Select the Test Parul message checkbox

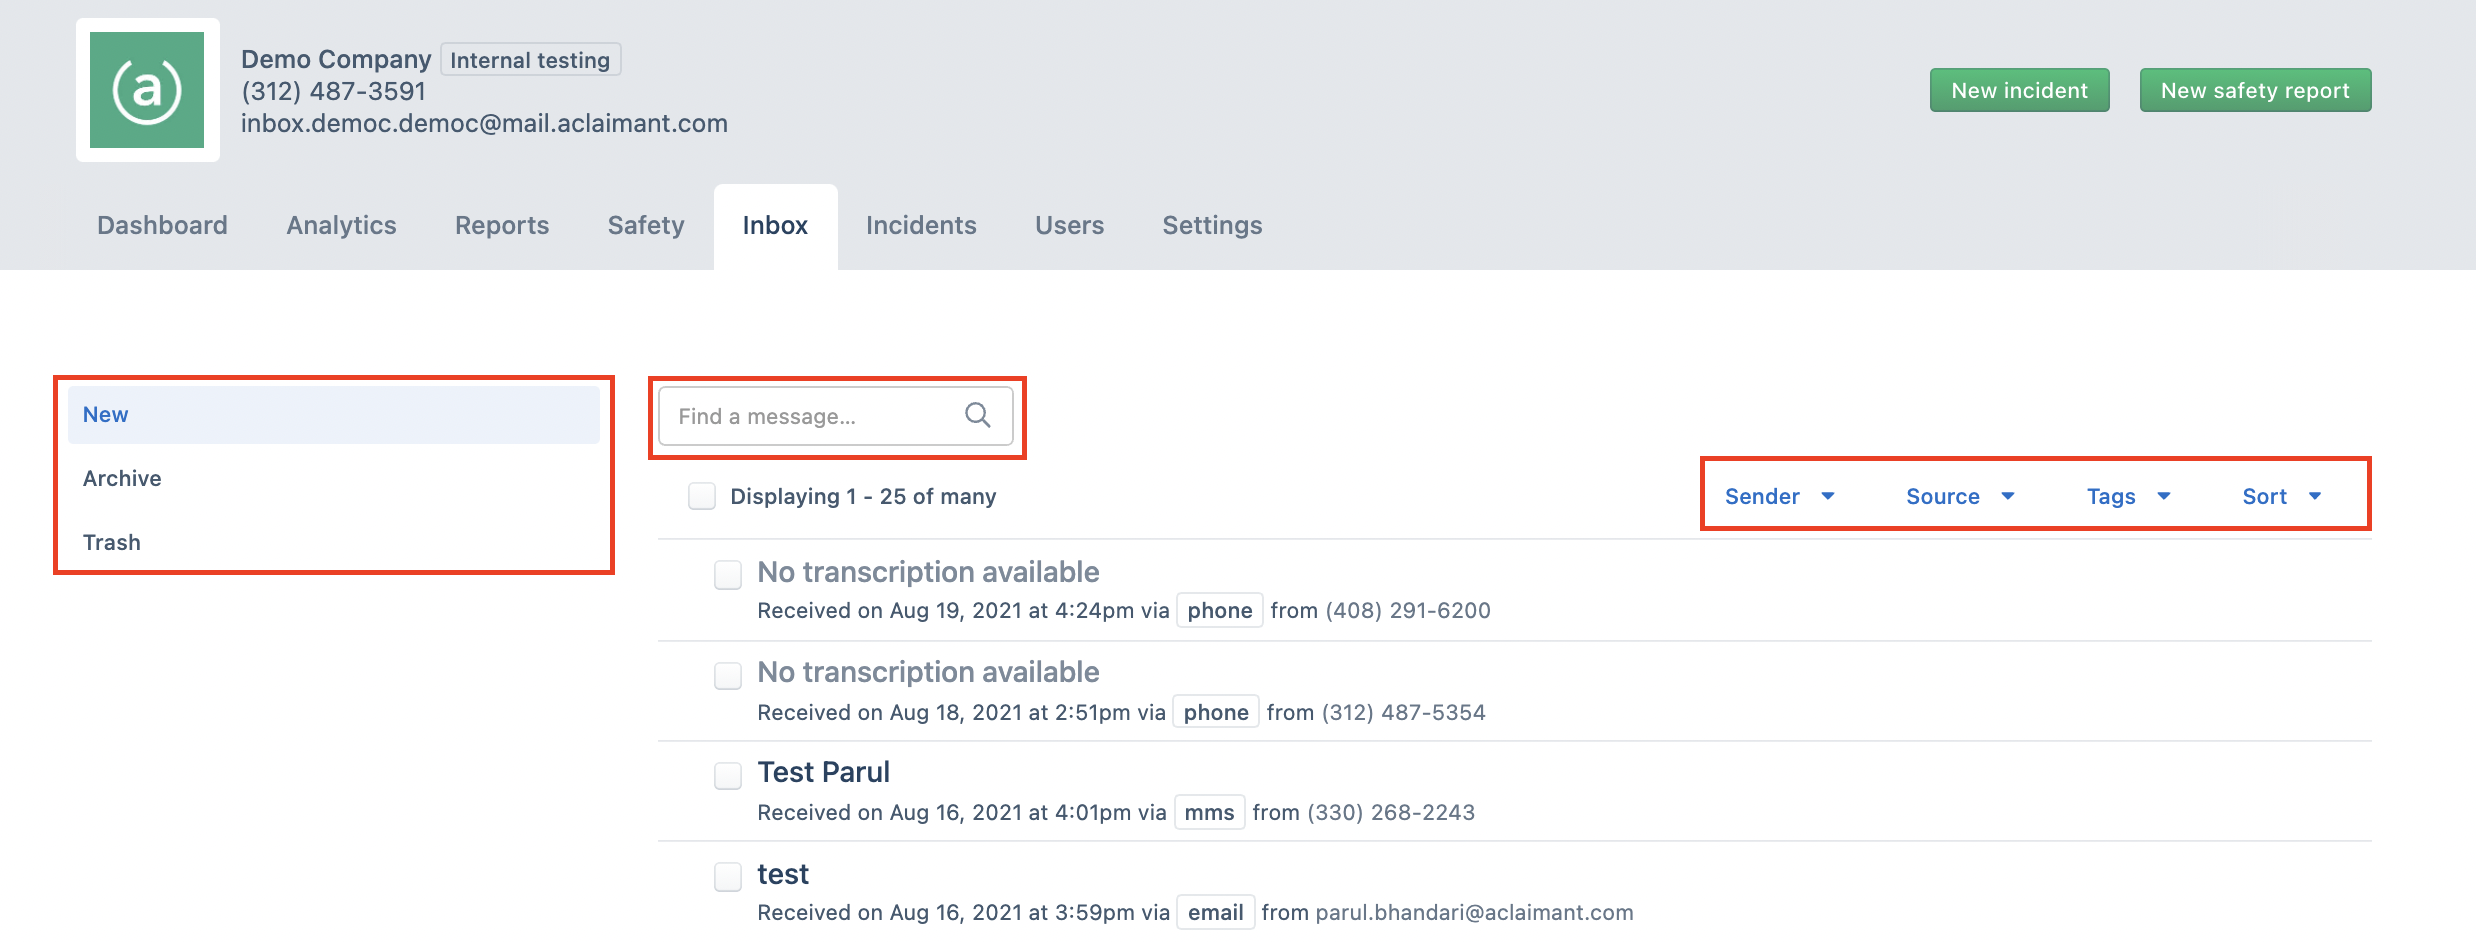tap(728, 775)
